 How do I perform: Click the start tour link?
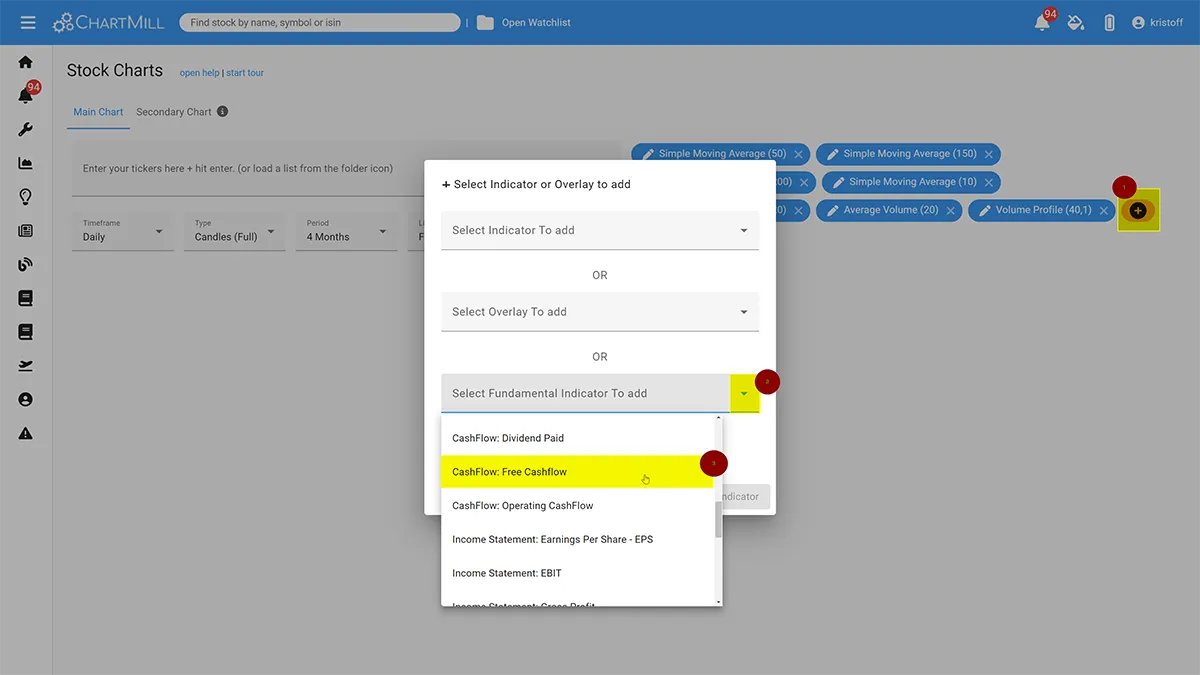[245, 73]
